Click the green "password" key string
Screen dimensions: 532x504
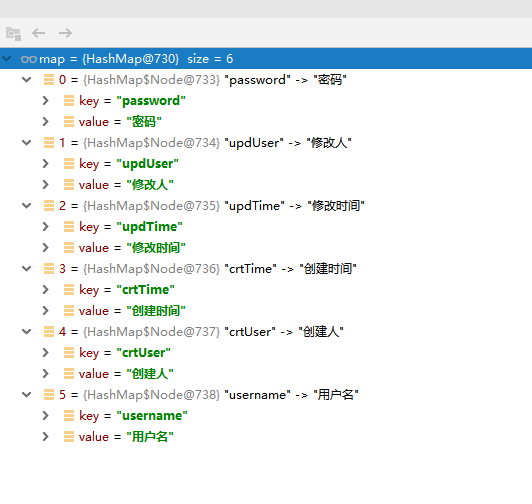[151, 101]
